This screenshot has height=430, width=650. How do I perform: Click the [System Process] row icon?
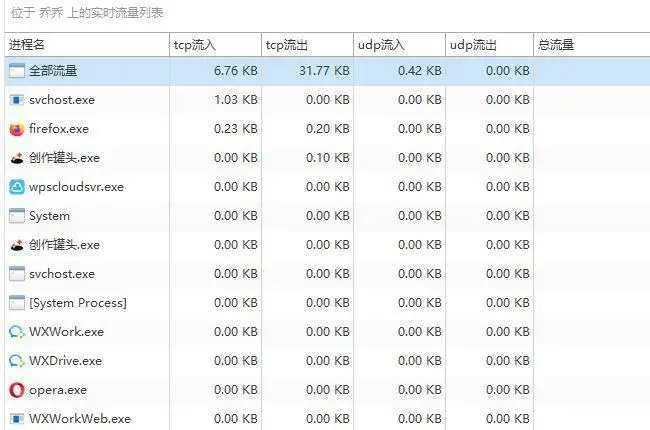pos(16,303)
